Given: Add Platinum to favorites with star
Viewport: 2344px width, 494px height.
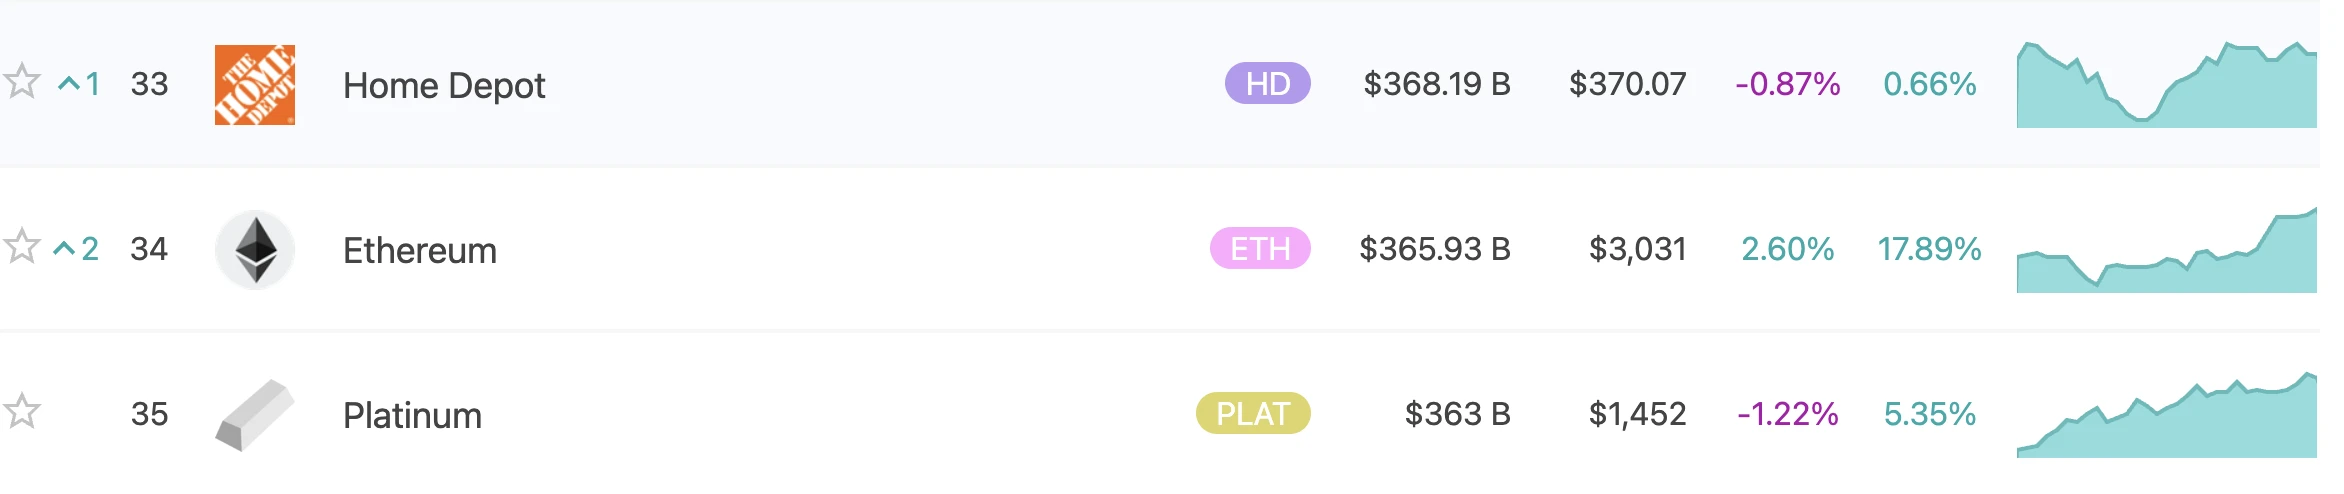Looking at the screenshot, I should click(x=22, y=412).
